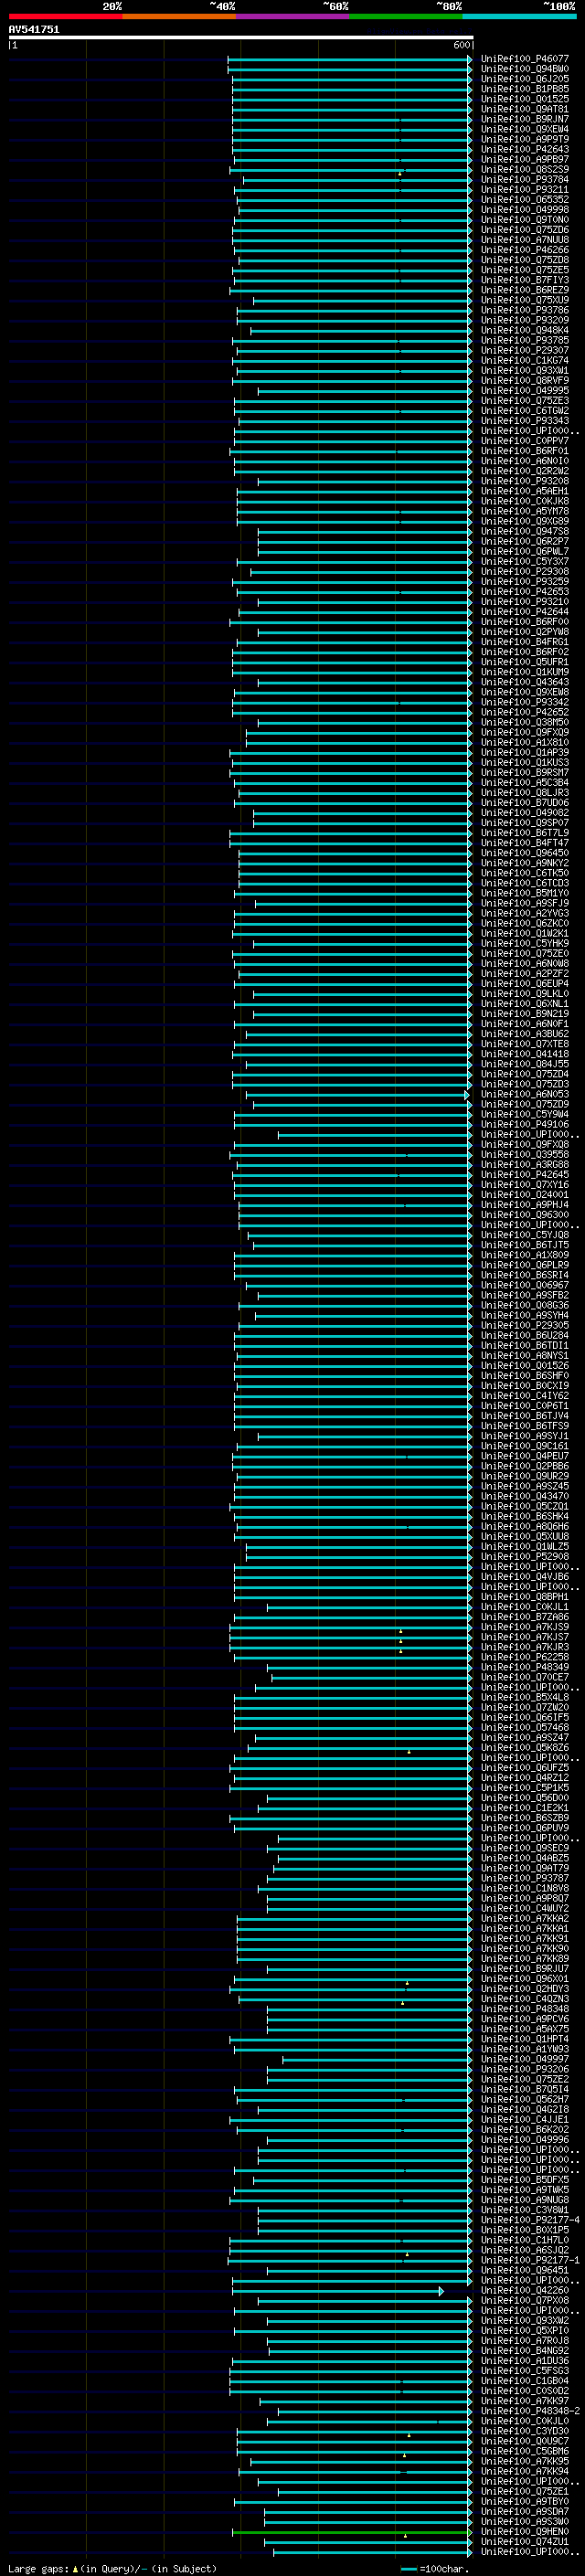Click the orange ~40% identity legend segment

click(179, 16)
